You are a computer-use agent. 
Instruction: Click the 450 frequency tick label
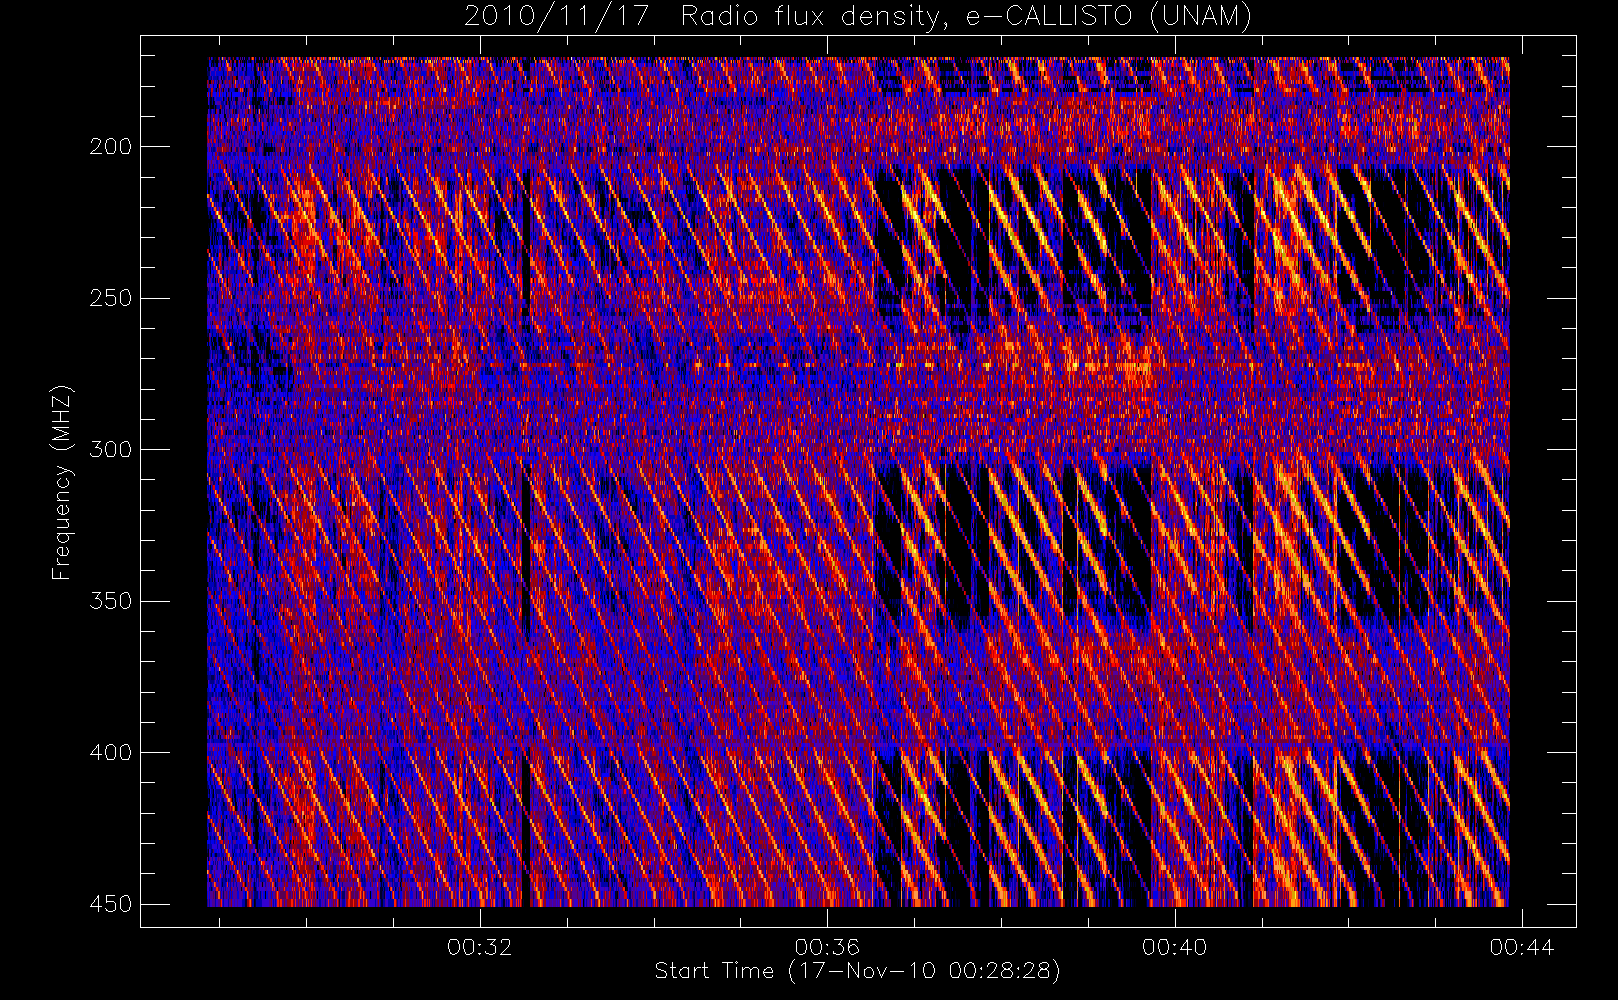pos(110,904)
